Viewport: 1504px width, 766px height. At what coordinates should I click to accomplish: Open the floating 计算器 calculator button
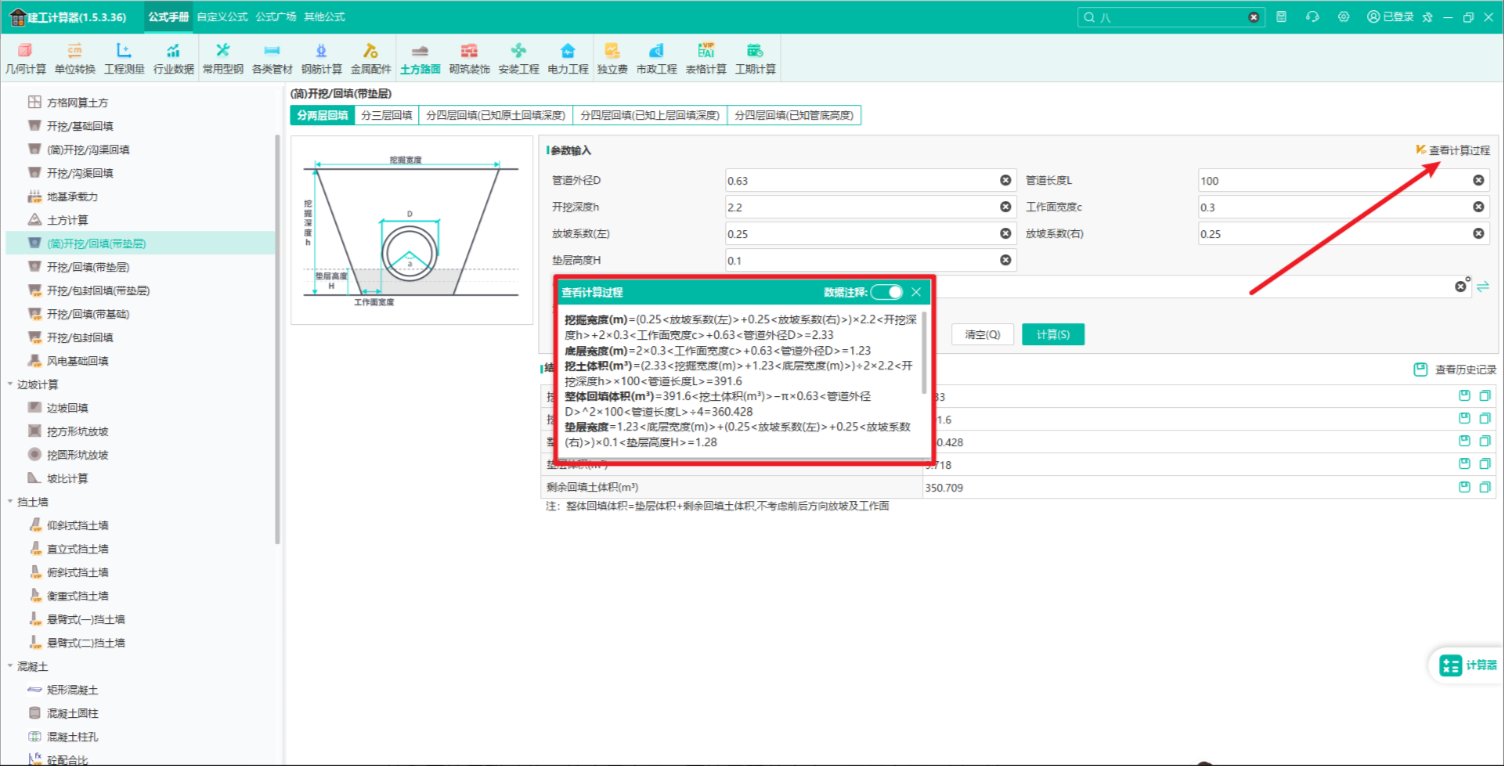click(x=1467, y=666)
